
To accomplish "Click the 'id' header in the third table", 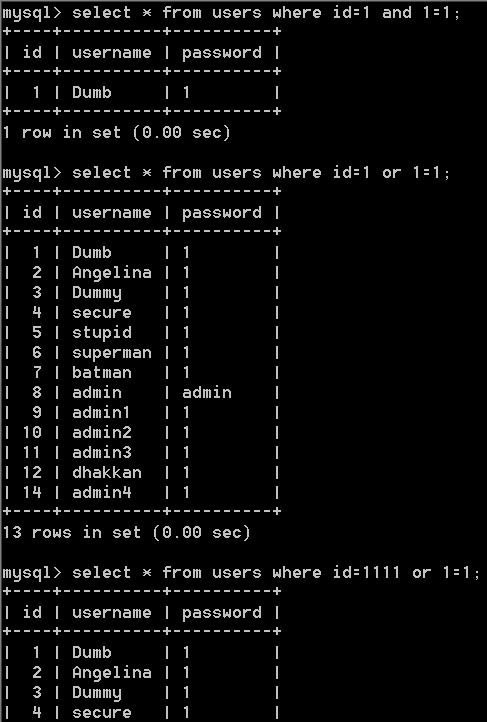I will [32, 613].
